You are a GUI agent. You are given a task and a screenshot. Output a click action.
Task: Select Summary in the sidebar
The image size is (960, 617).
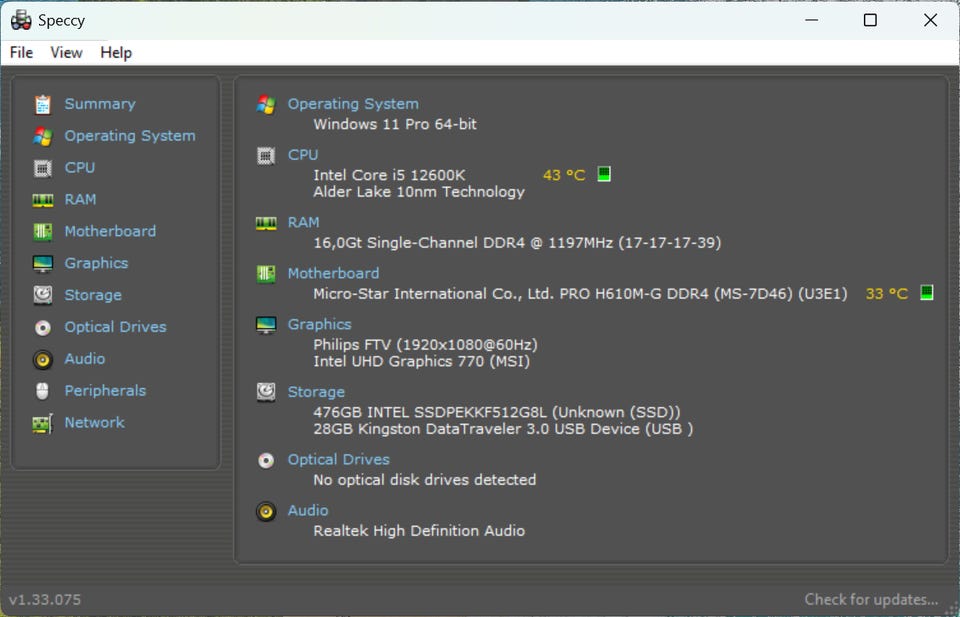100,104
